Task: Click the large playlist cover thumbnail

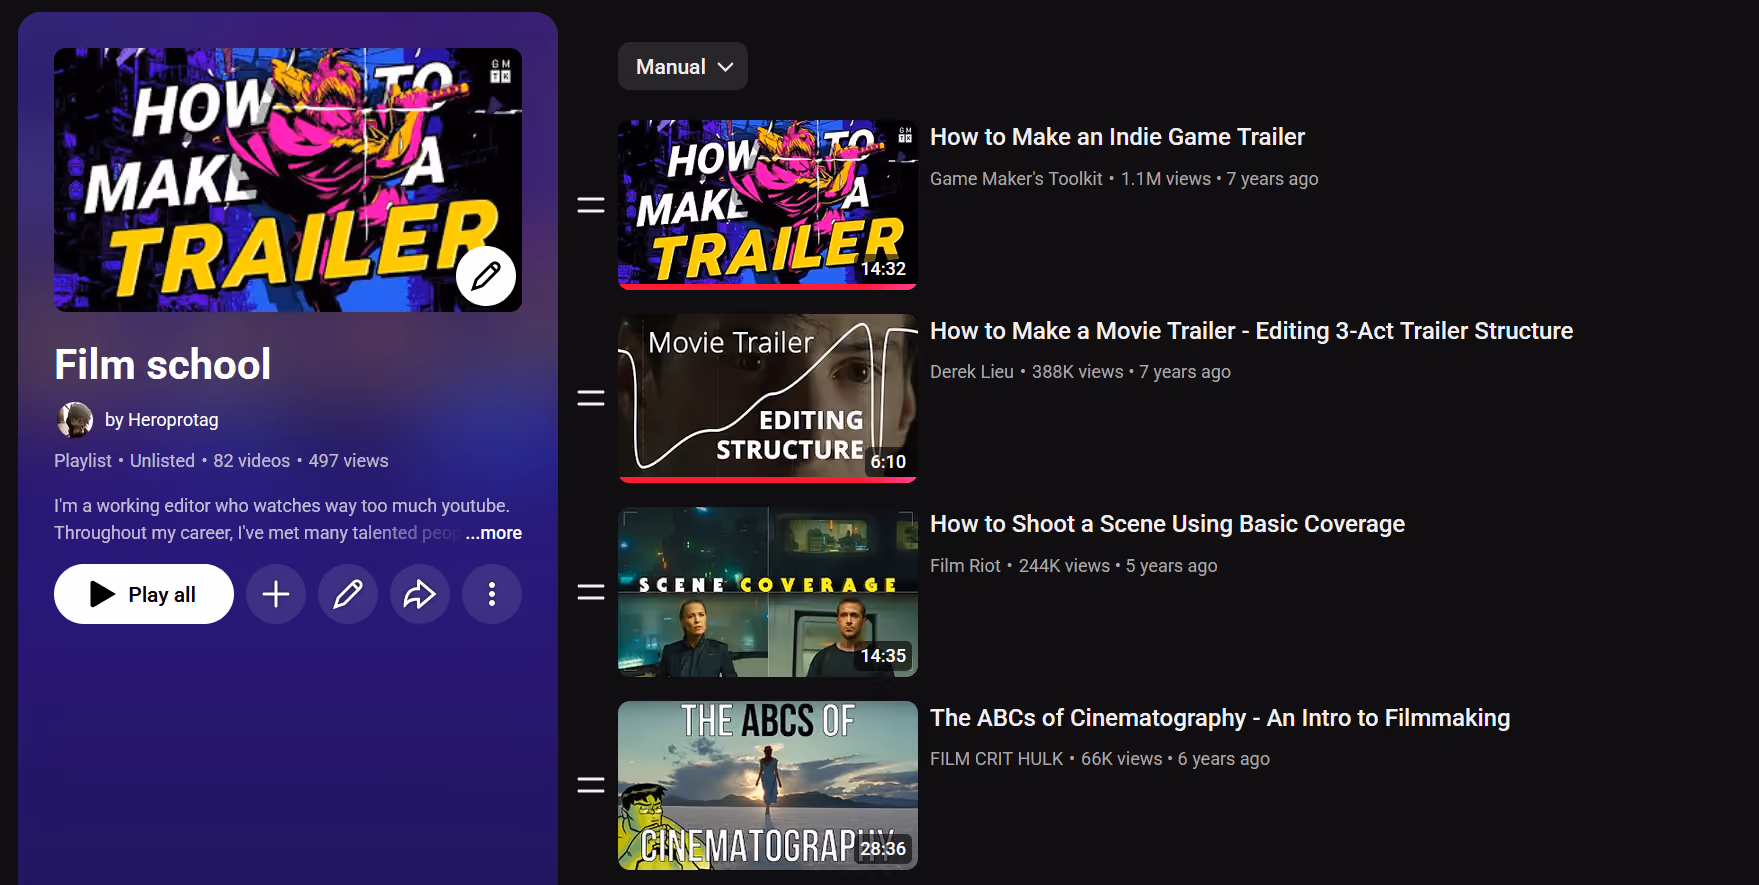Action: 288,180
